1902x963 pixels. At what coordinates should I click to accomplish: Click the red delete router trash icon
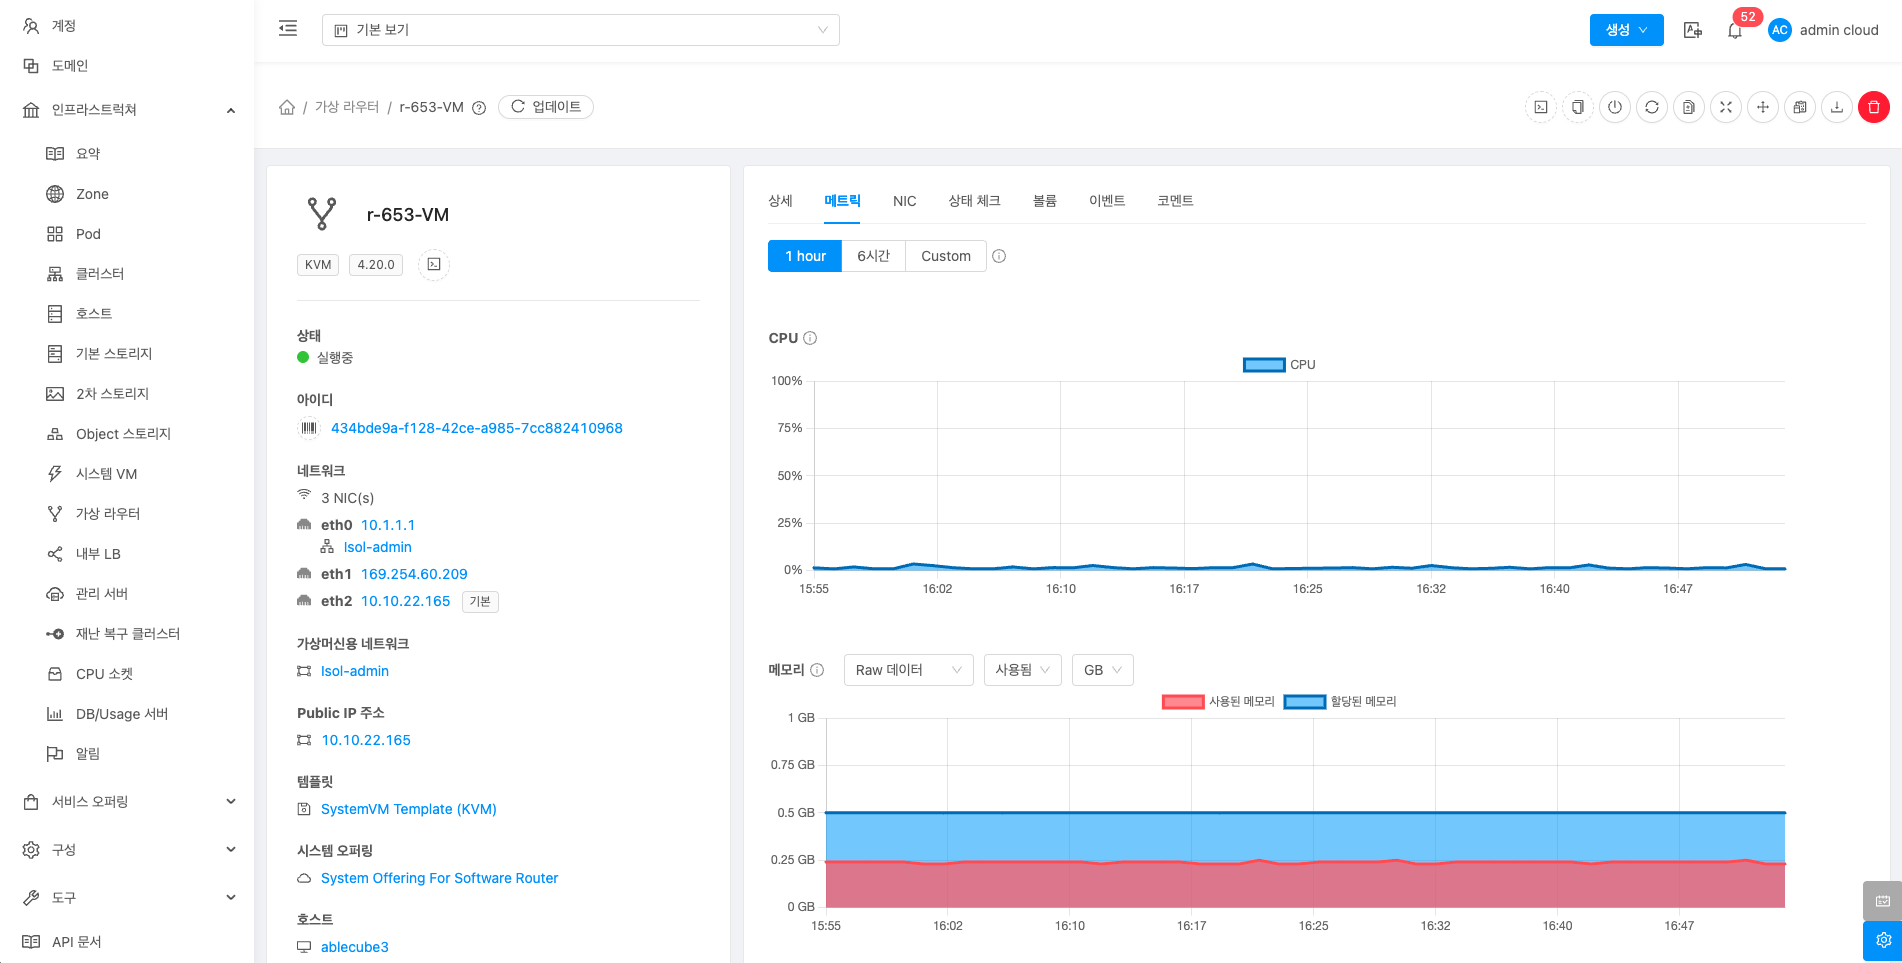[1873, 107]
